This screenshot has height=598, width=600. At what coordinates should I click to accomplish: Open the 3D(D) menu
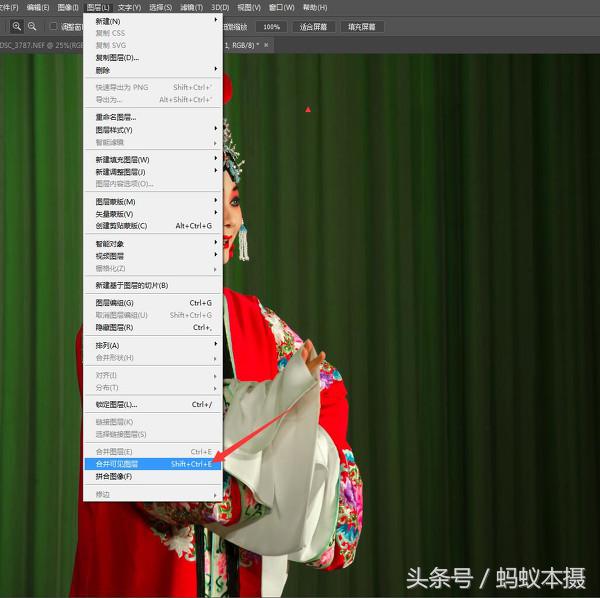220,7
